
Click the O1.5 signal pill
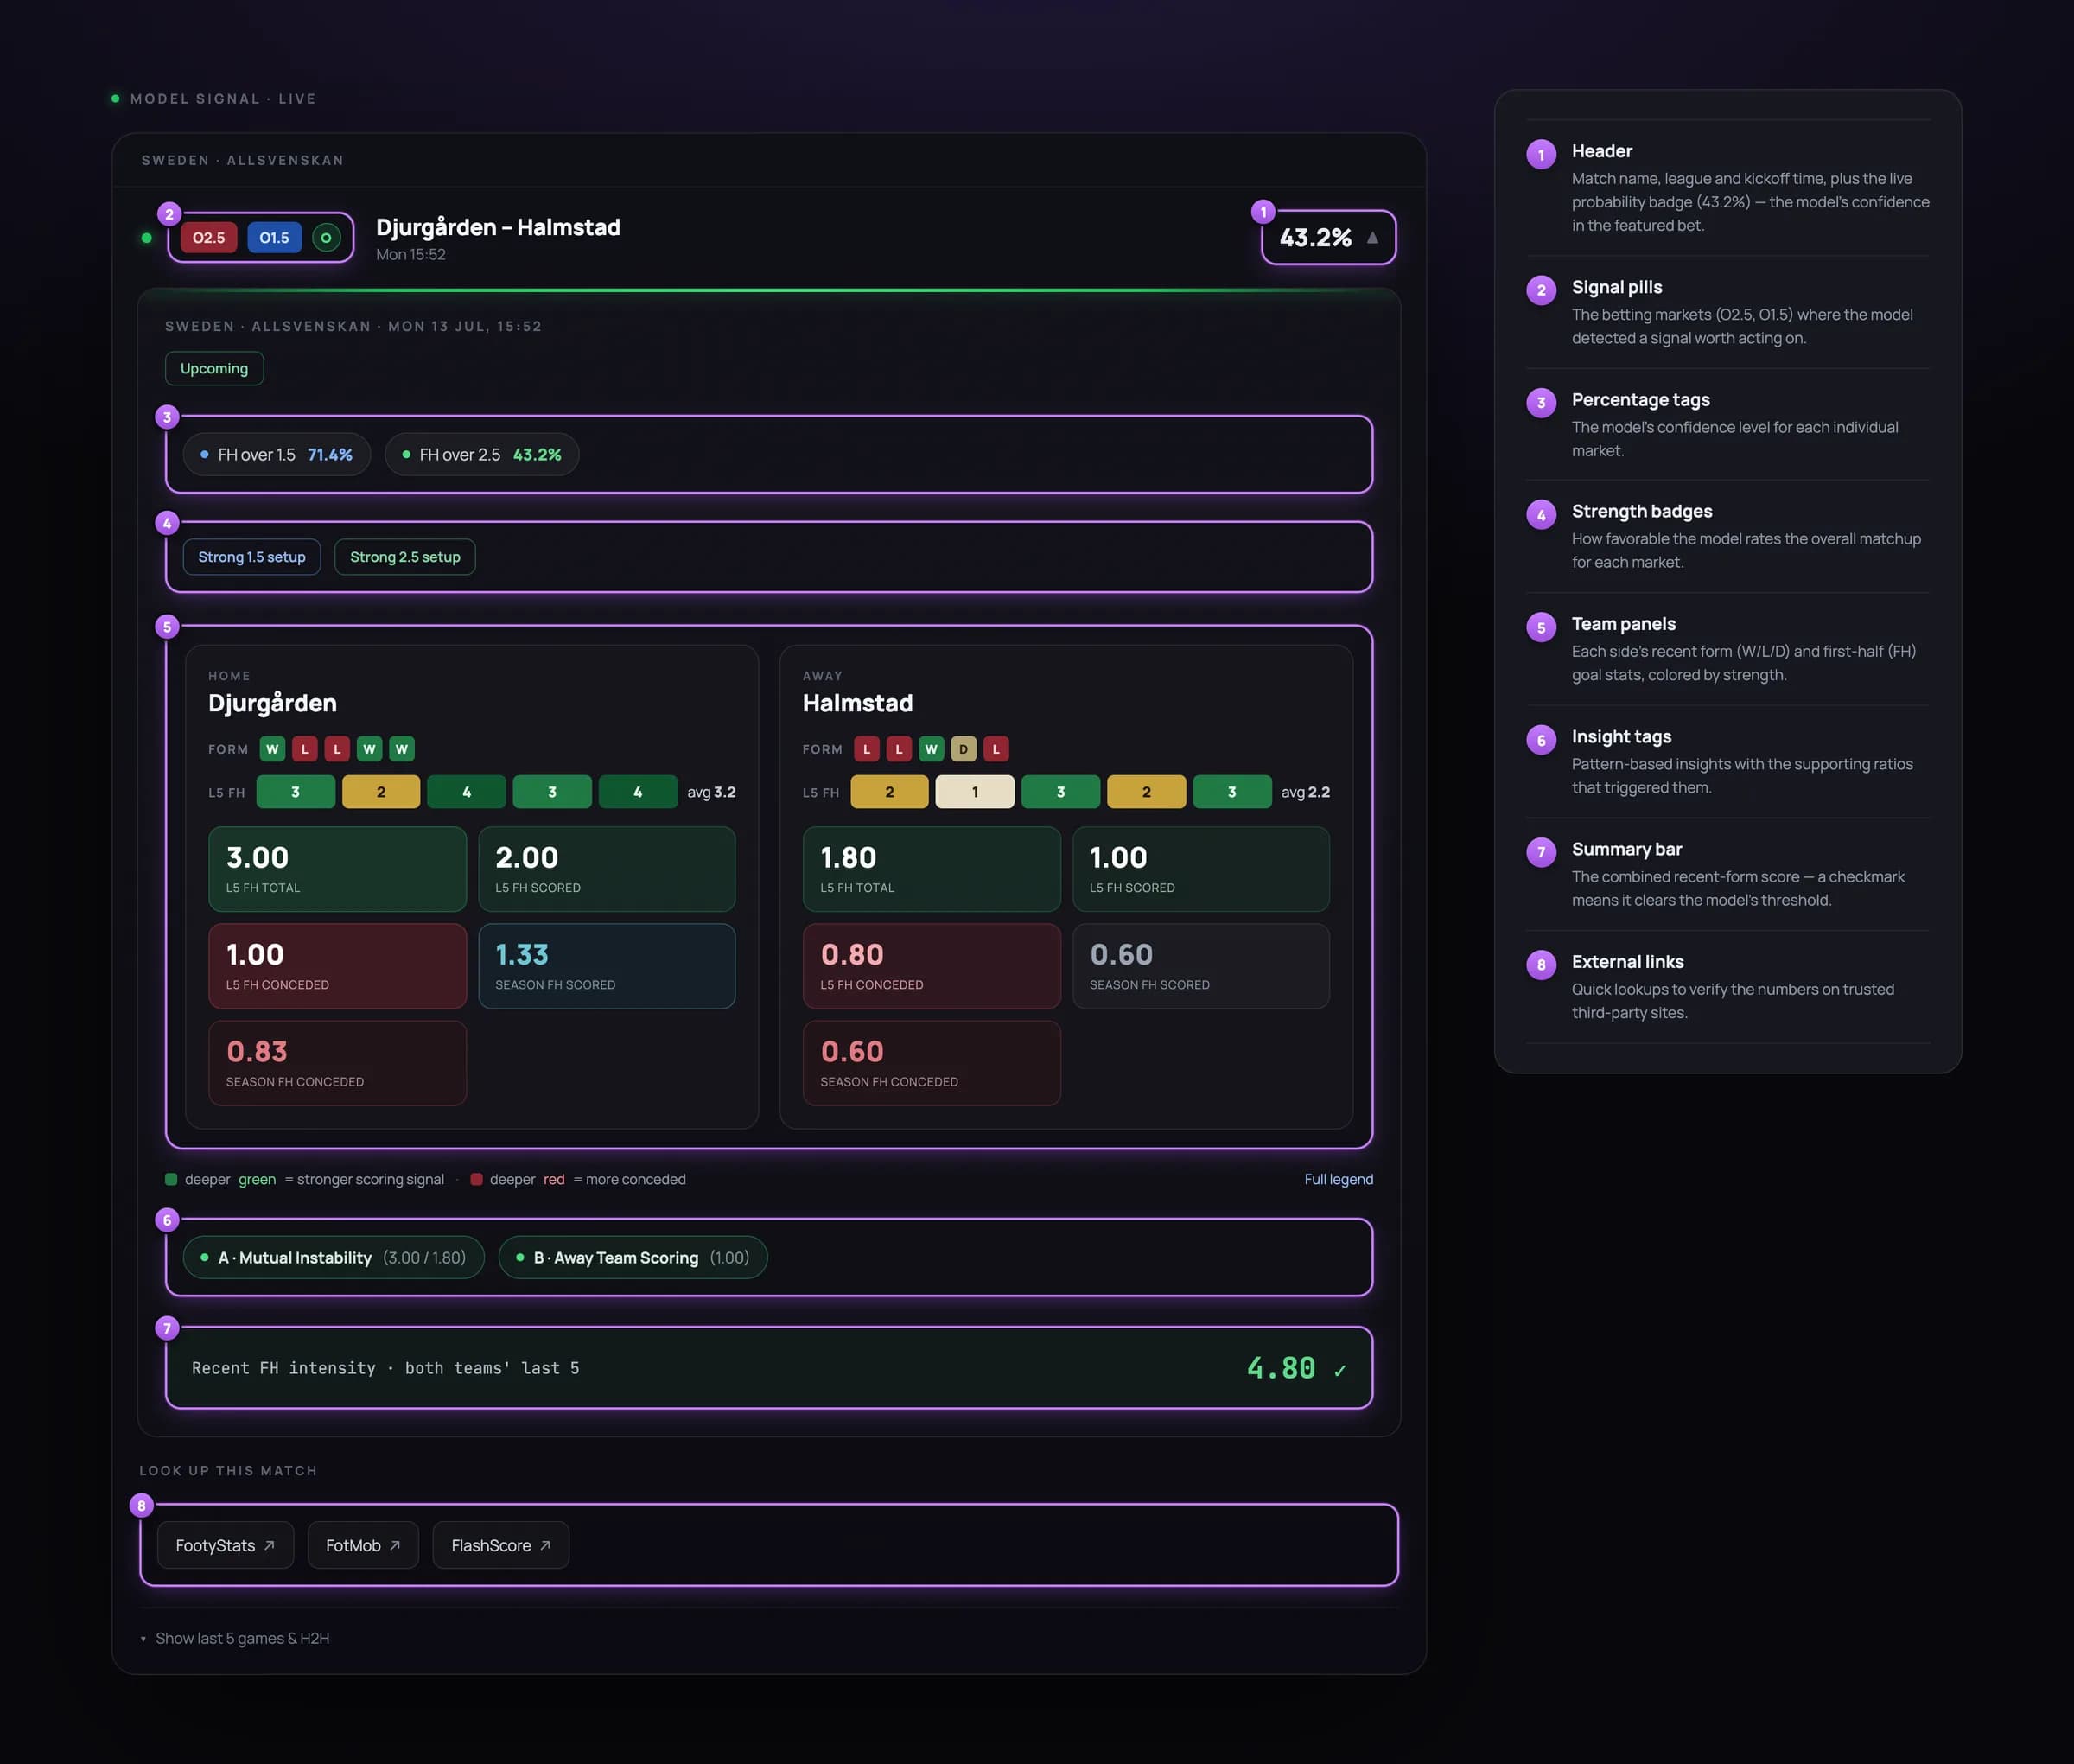pos(274,237)
